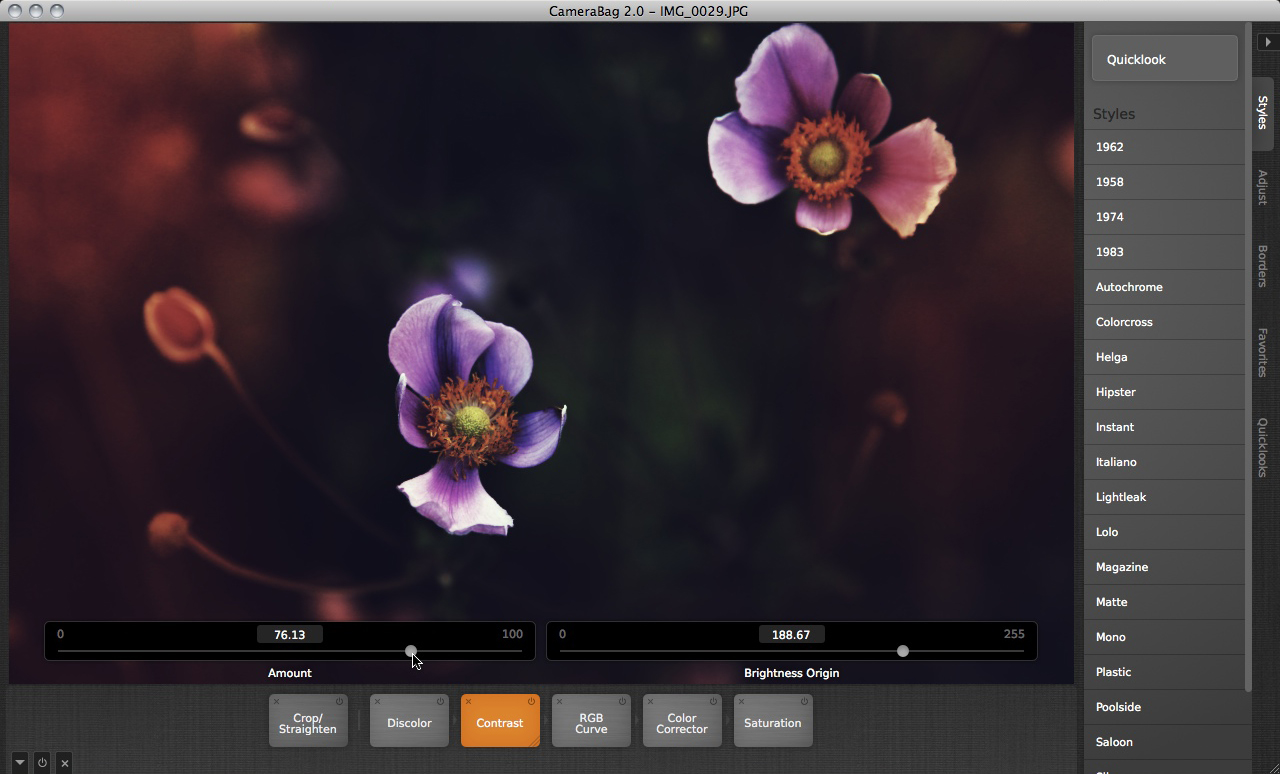
Task: Remove the RGB Curve tile with its X
Action: coord(559,701)
